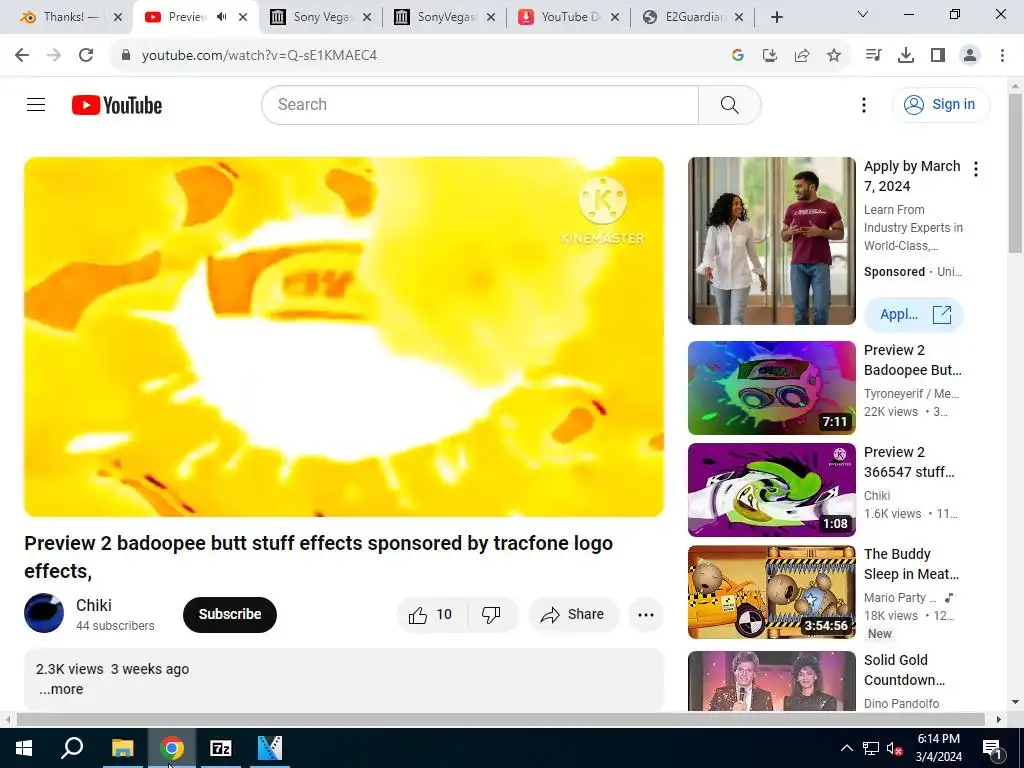Switch to the YouTube Downloader tab
This screenshot has height=768, width=1024.
570,17
